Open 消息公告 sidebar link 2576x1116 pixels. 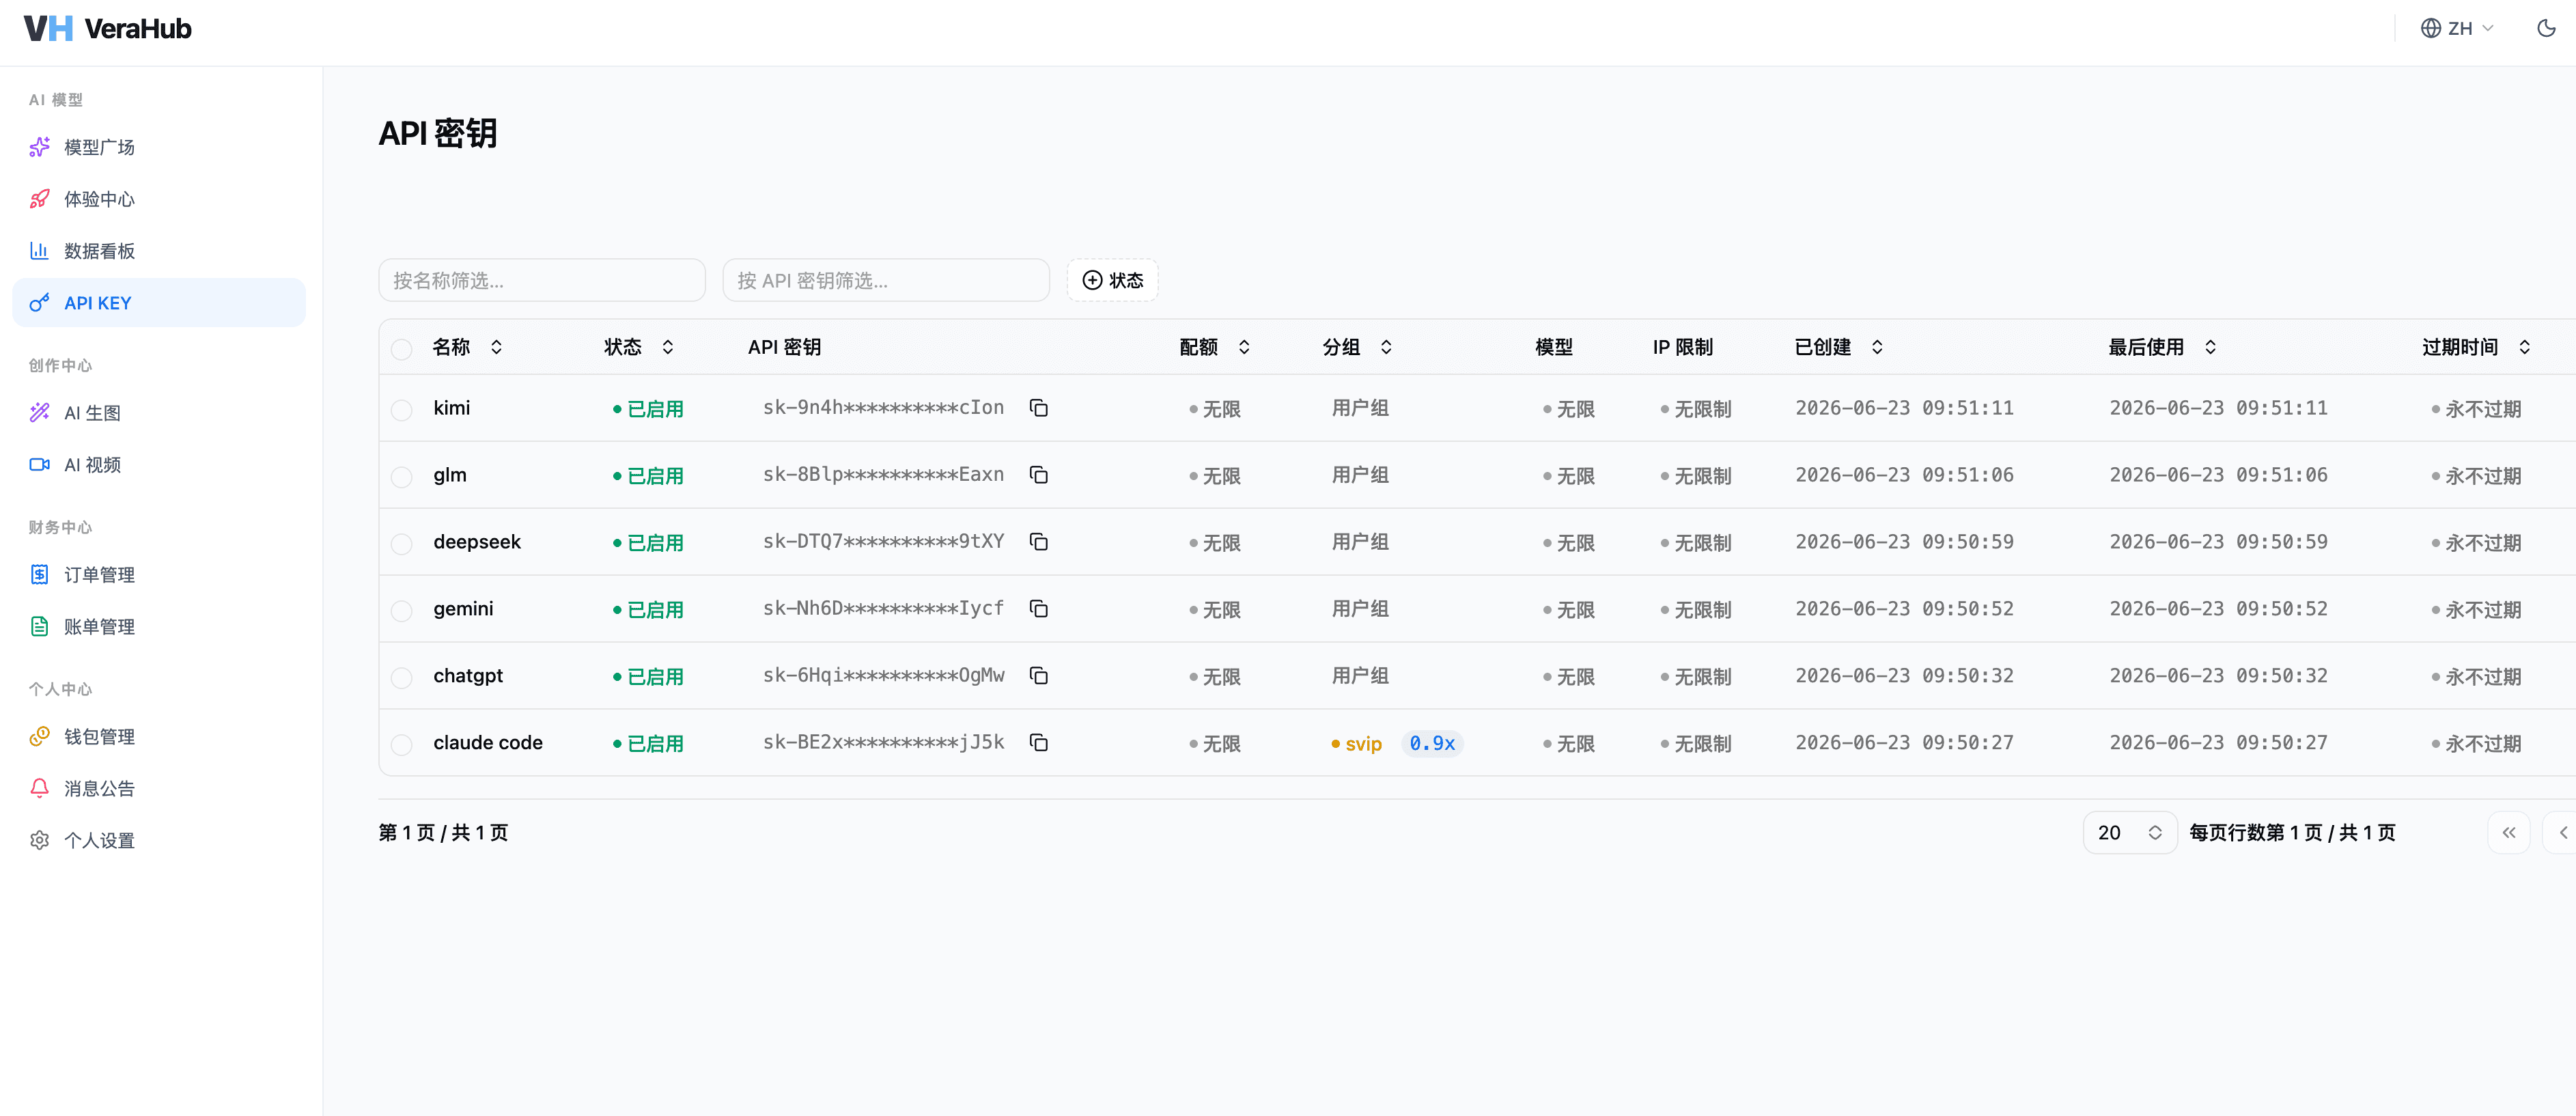coord(159,789)
